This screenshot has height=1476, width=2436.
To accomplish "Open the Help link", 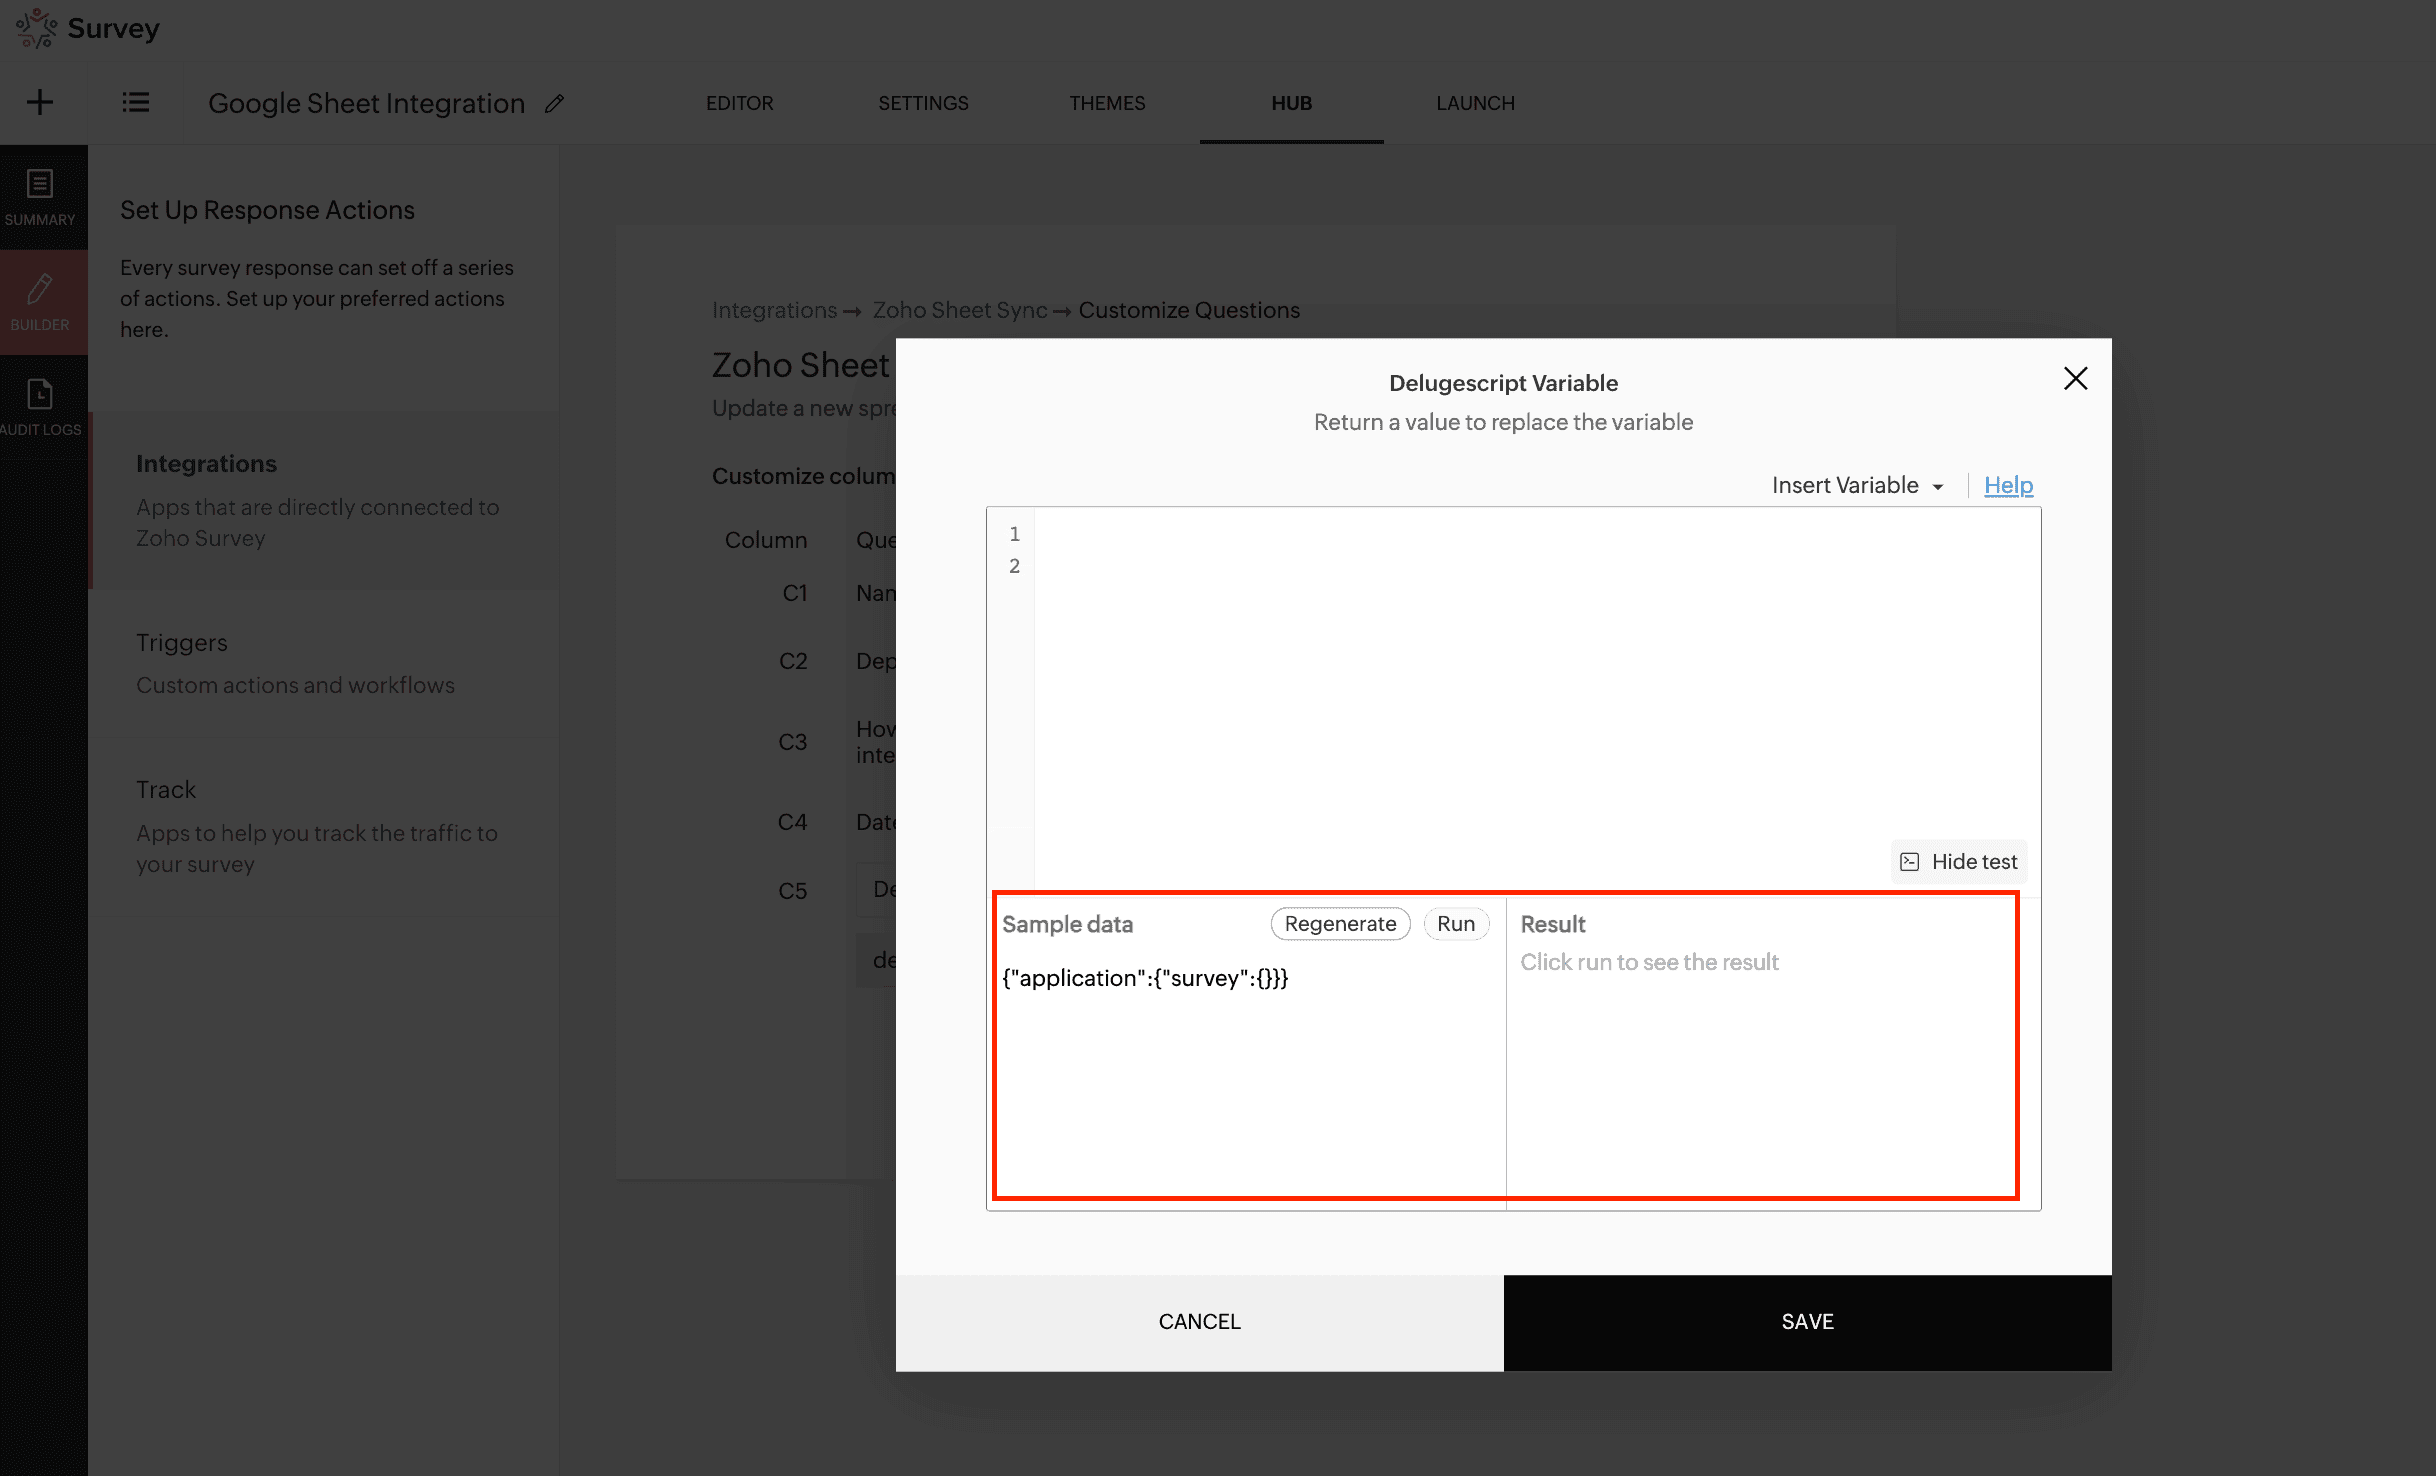I will tap(2008, 485).
